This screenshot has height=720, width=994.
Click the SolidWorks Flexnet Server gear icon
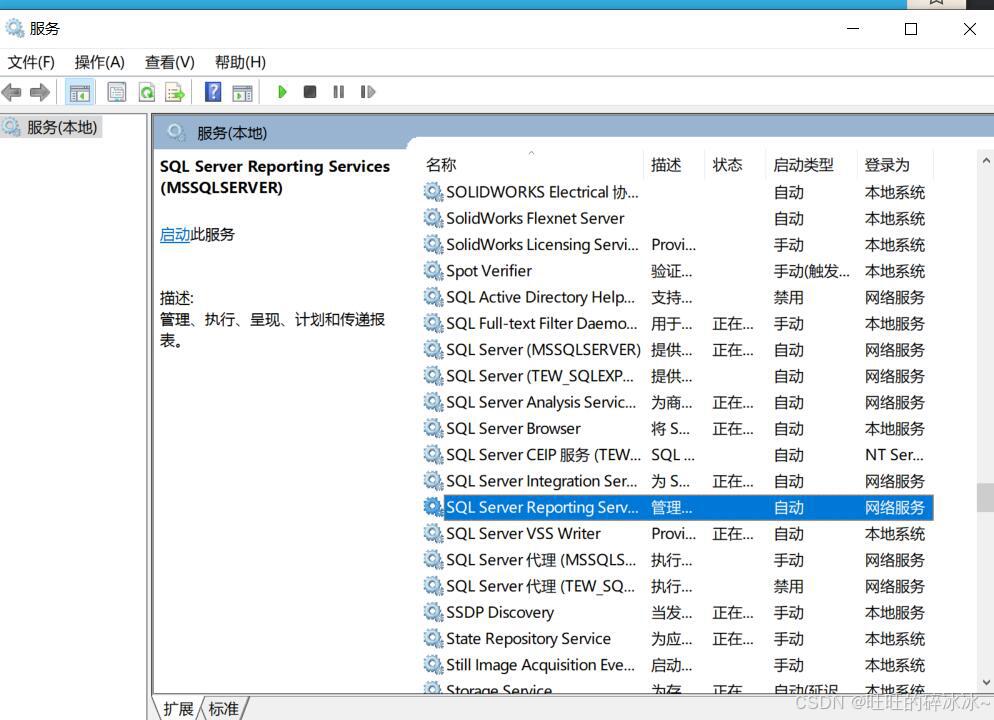(x=433, y=218)
